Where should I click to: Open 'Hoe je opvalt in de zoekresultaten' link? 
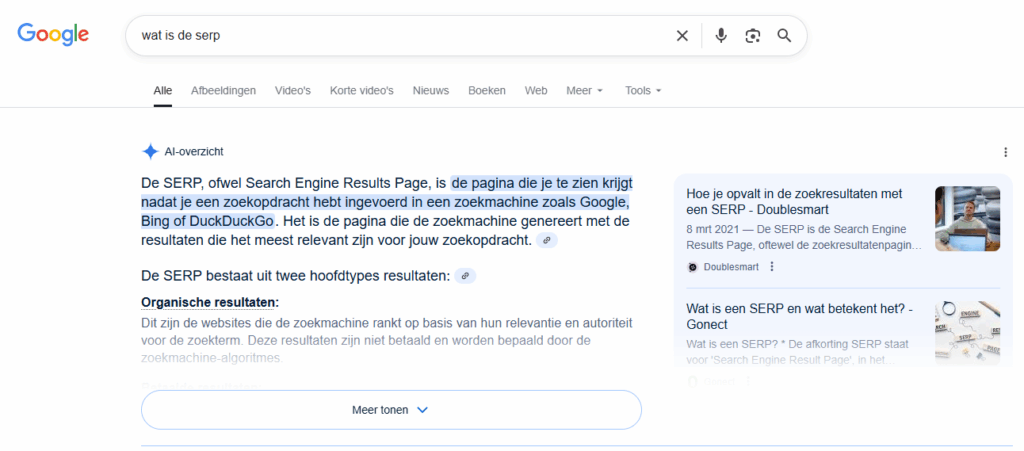tap(794, 202)
